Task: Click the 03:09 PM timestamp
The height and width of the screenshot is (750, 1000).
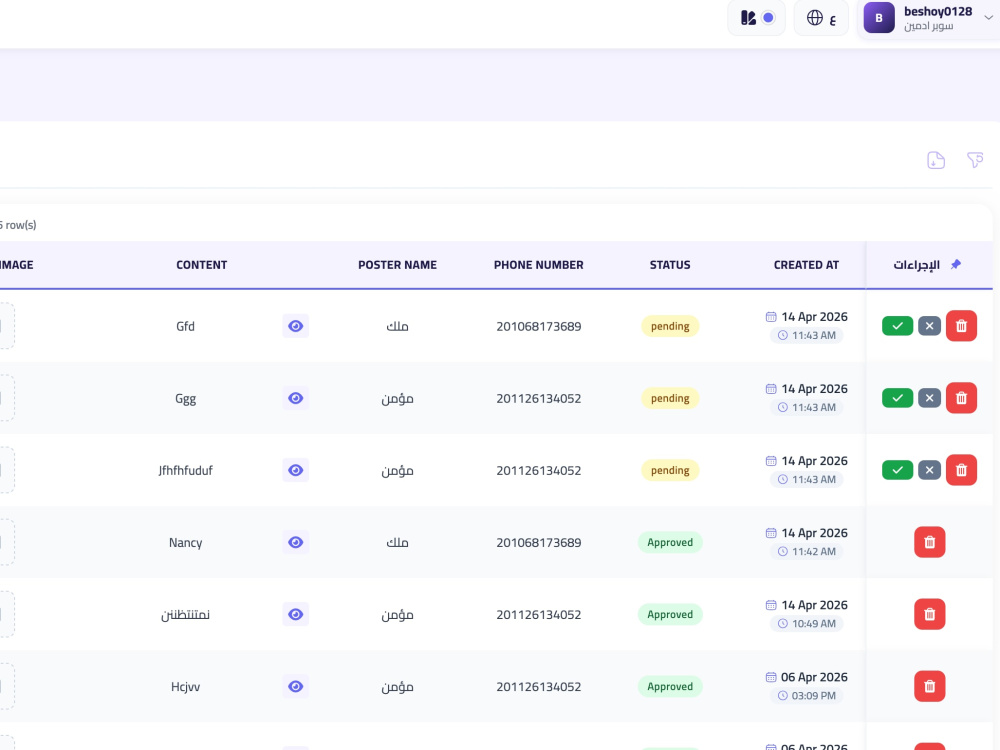Action: coord(814,696)
